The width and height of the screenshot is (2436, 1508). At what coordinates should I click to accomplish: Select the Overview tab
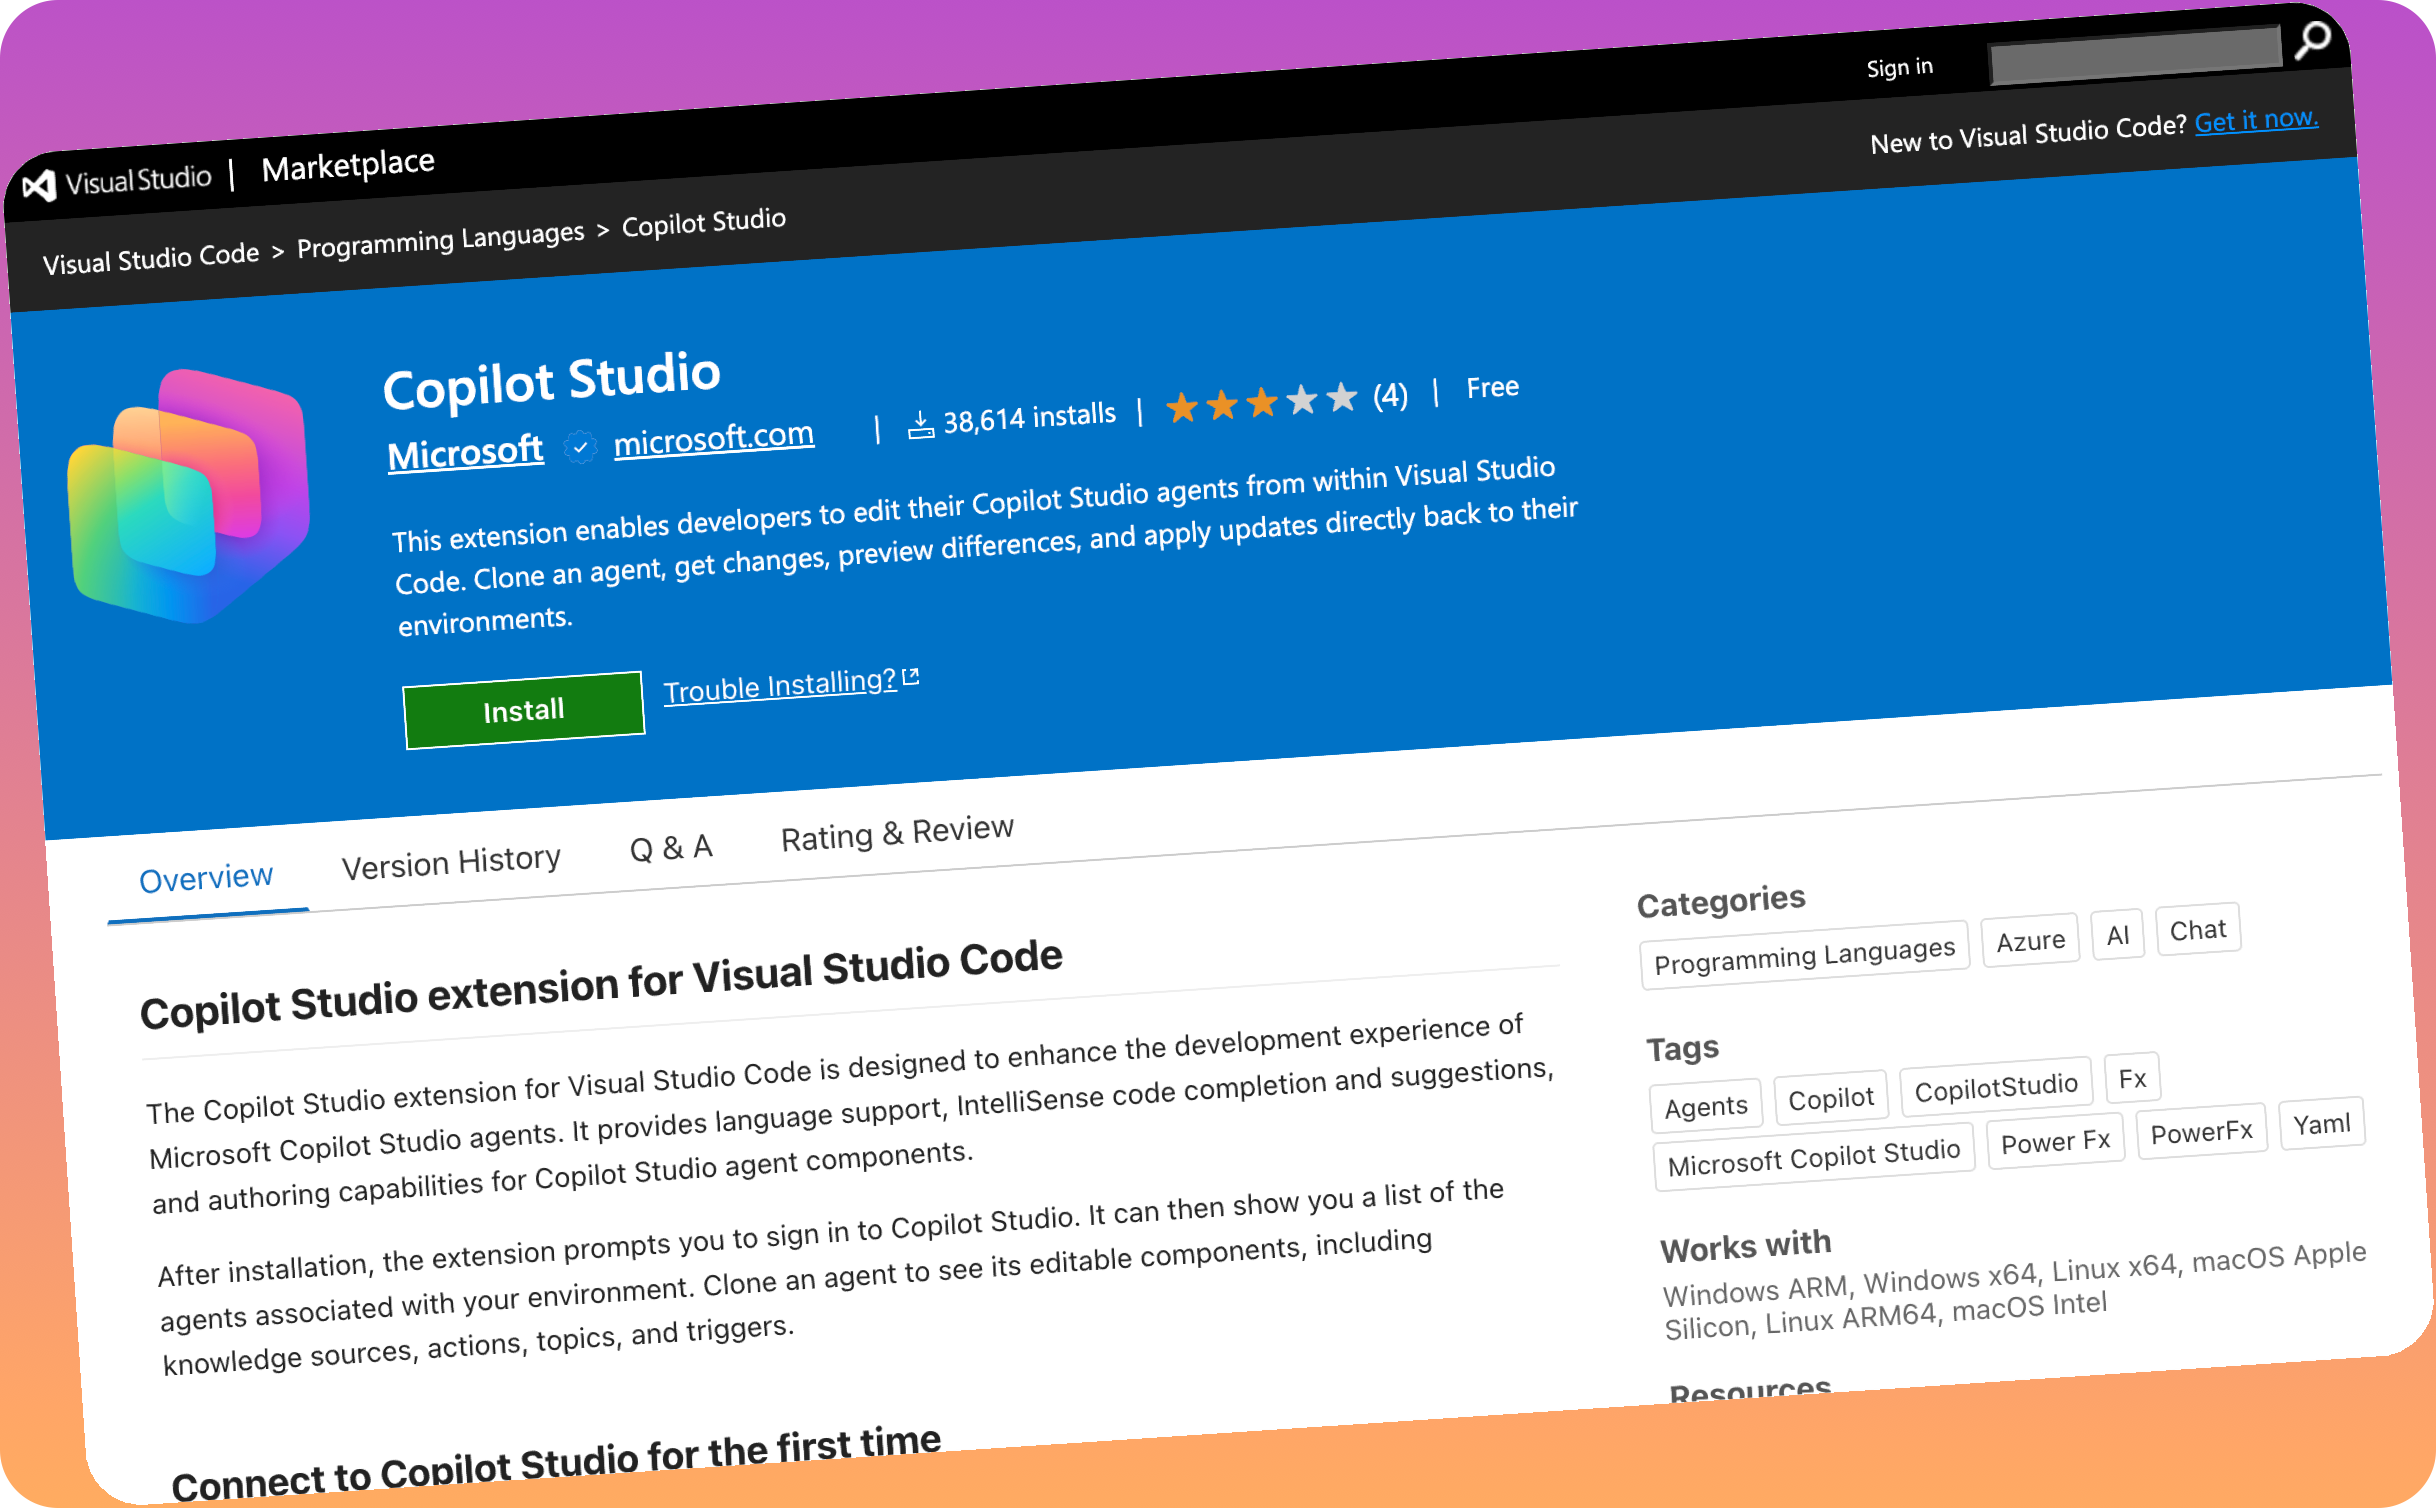pyautogui.click(x=205, y=876)
